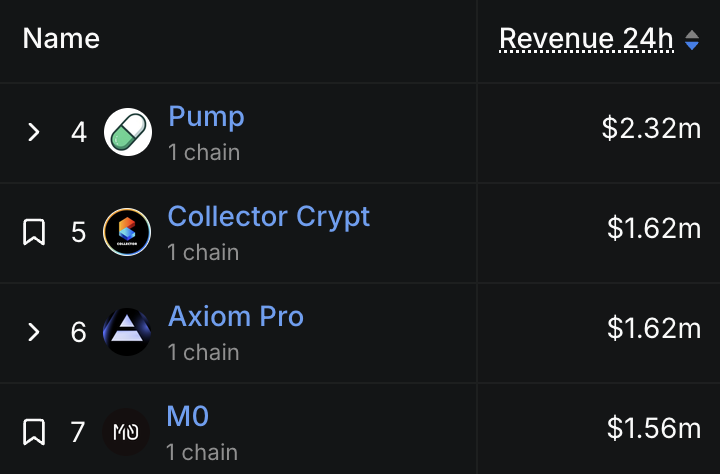
Task: Click the Axiom Pro triangle logo
Action: 127,332
